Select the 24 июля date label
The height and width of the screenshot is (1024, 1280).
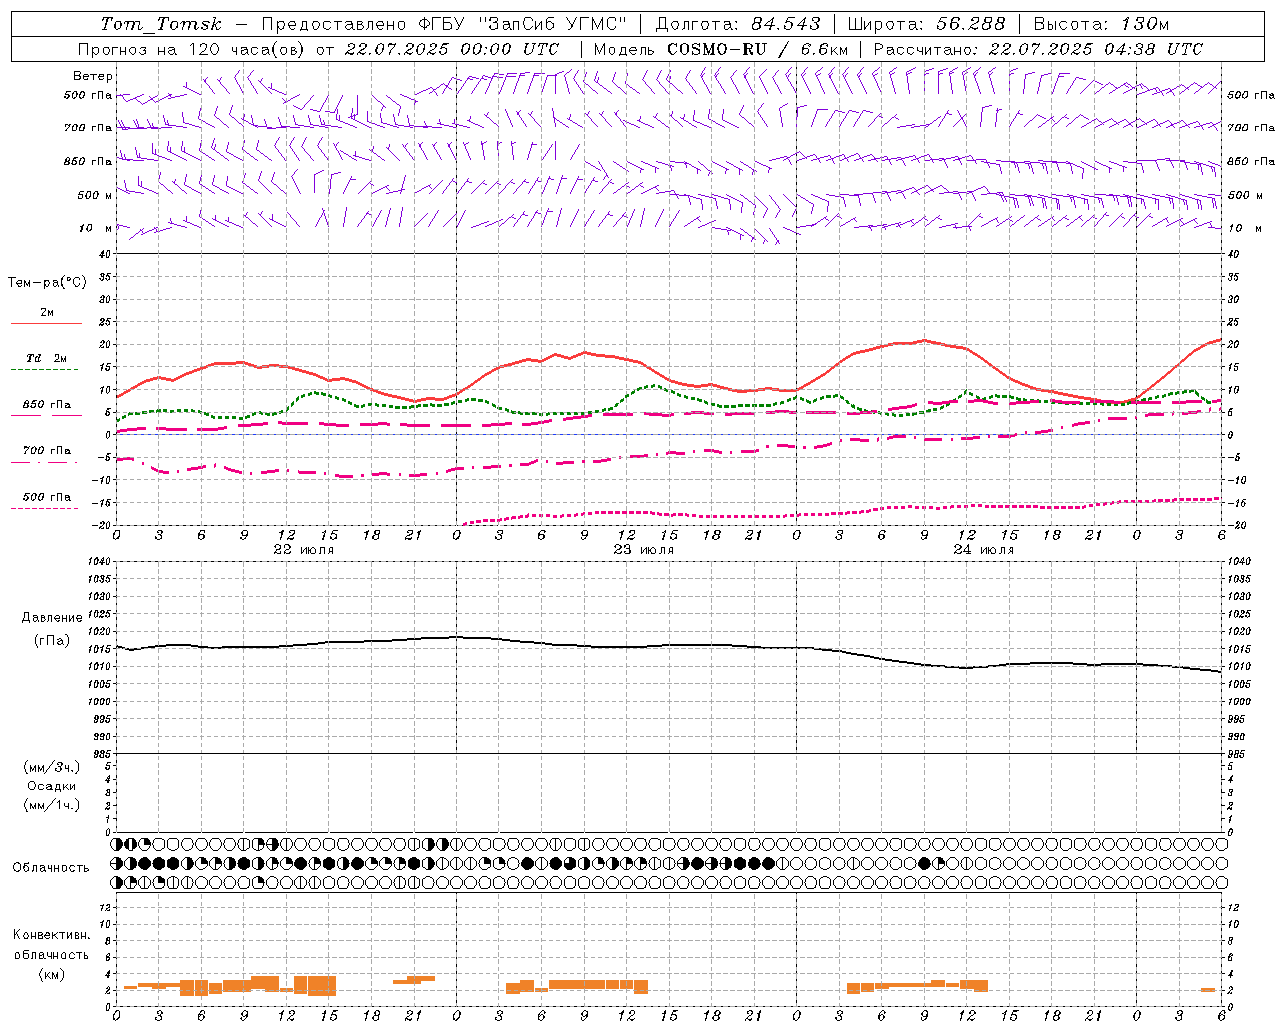coord(983,550)
